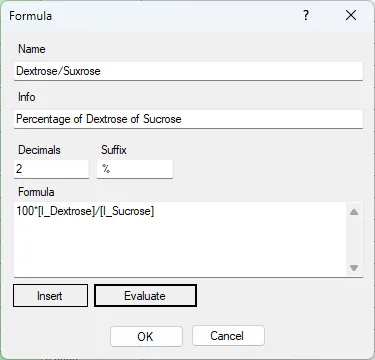Image resolution: width=375 pixels, height=360 pixels.
Task: Dismiss the dialog with Cancel
Action: [228, 336]
